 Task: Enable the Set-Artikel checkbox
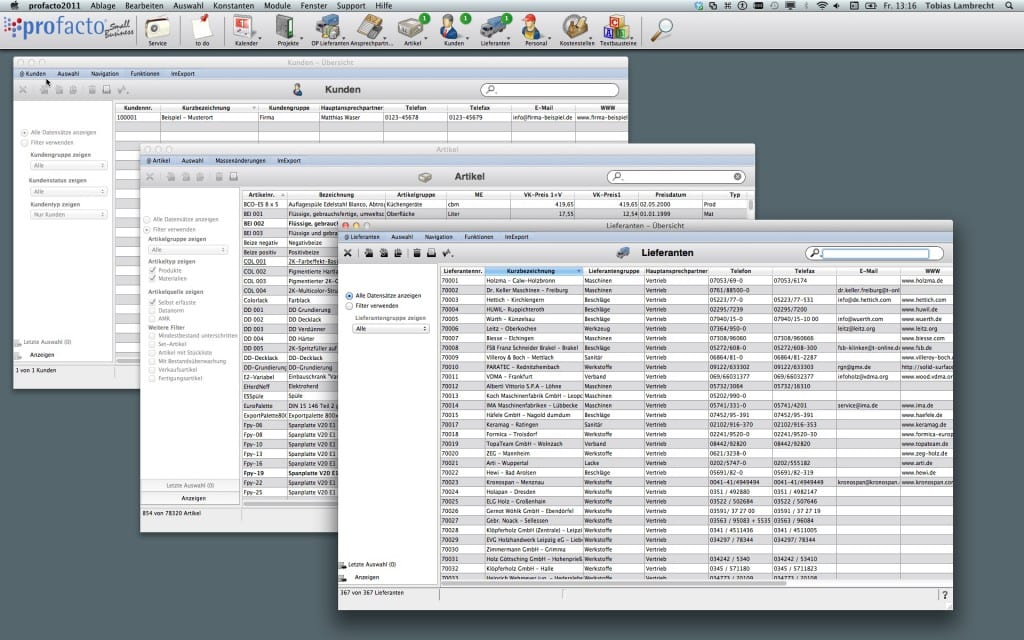click(152, 344)
